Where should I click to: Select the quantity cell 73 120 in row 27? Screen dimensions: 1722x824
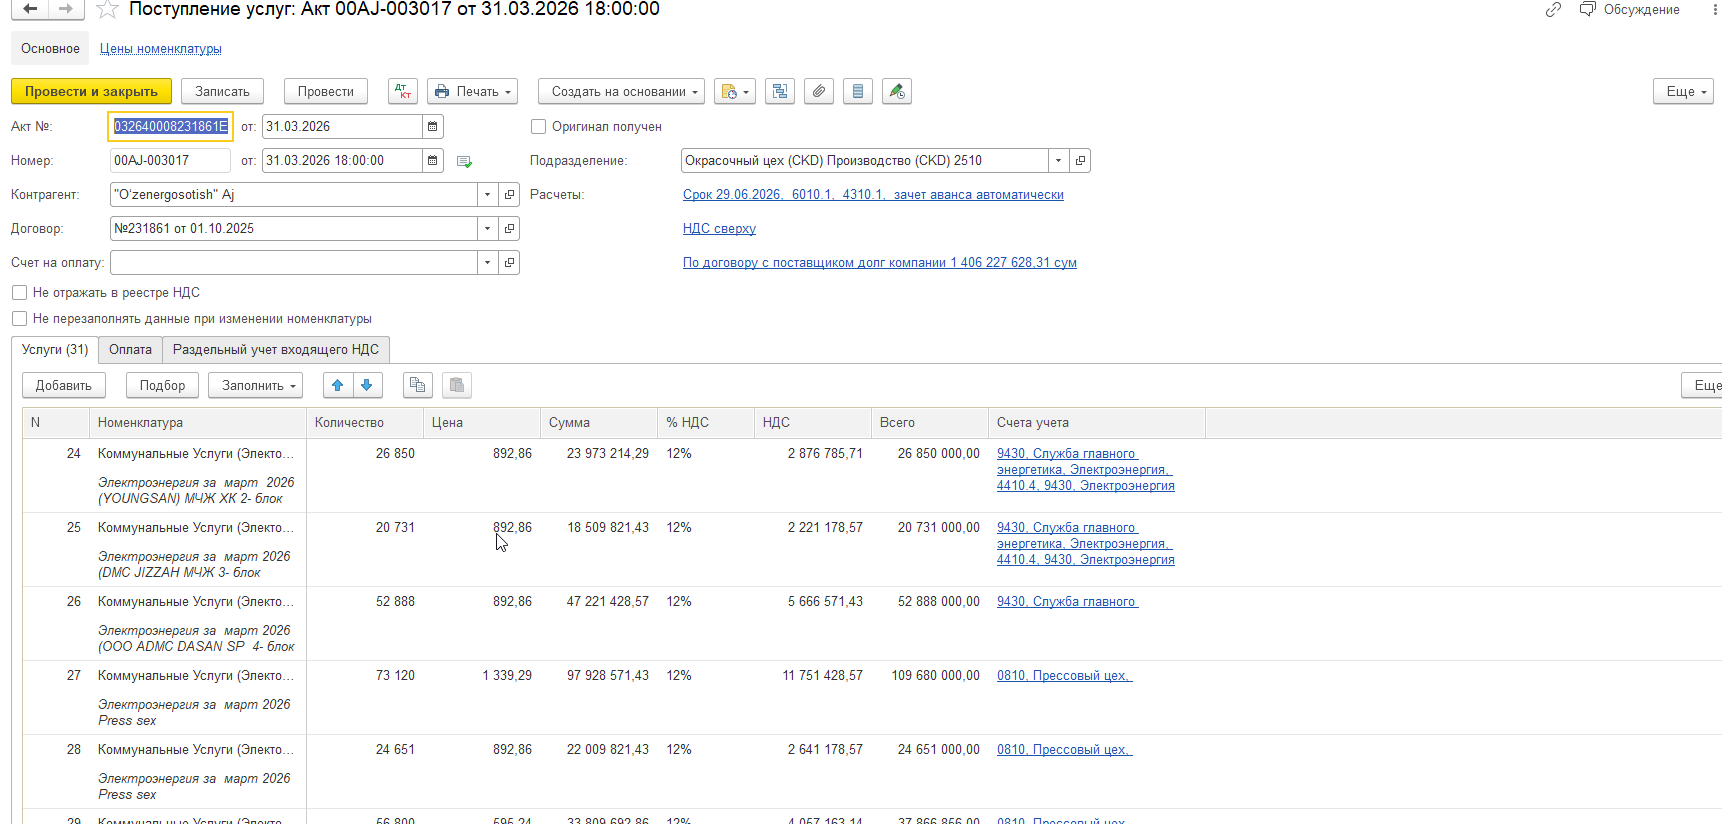pyautogui.click(x=365, y=676)
